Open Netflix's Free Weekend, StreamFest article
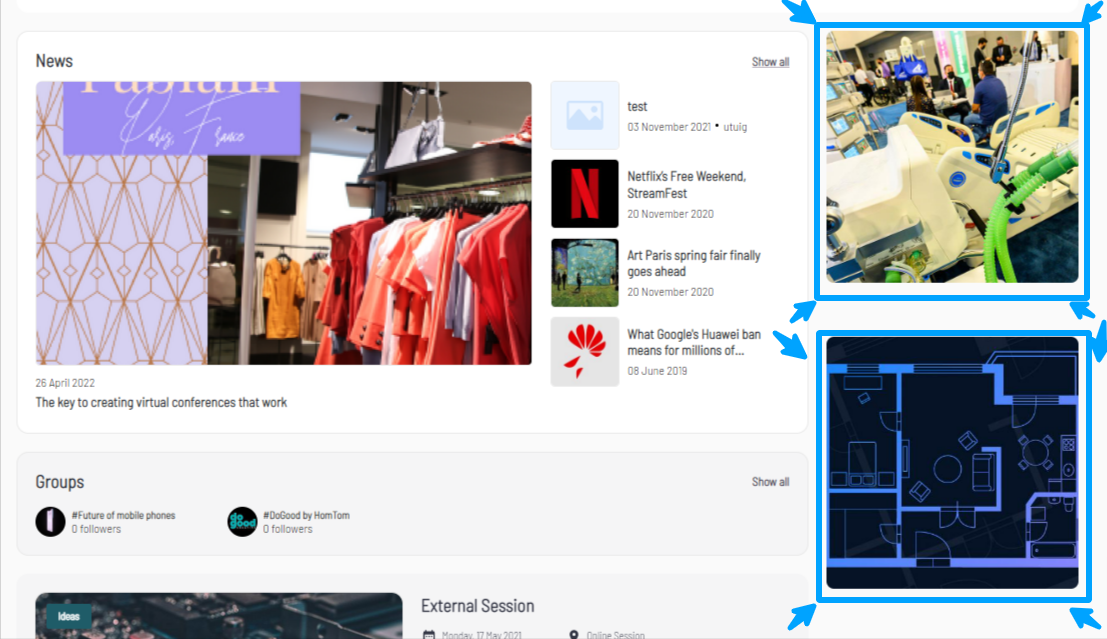 (686, 184)
